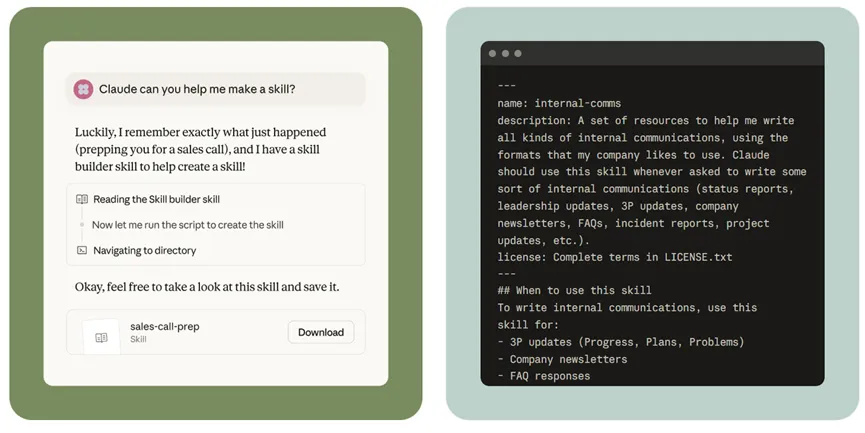Screen dimensions: 865x433
Task: Click the book icon beside Reading the Skill builder skill
Action: coord(82,199)
